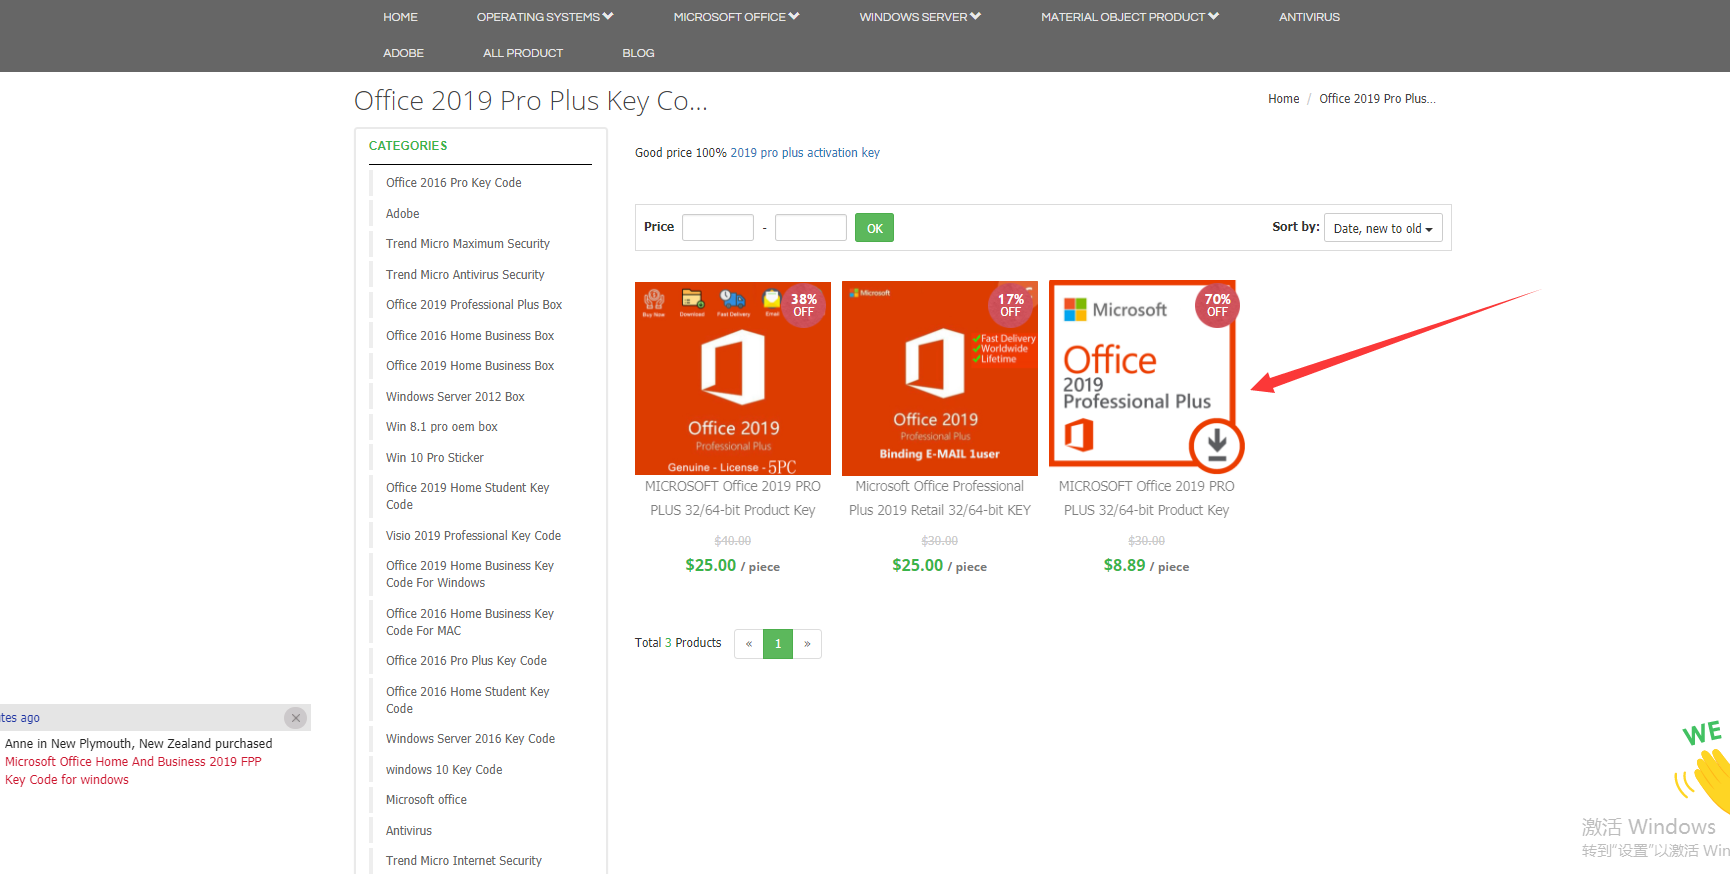Click purchased product link in notification popup
The width and height of the screenshot is (1730, 874).
[133, 771]
